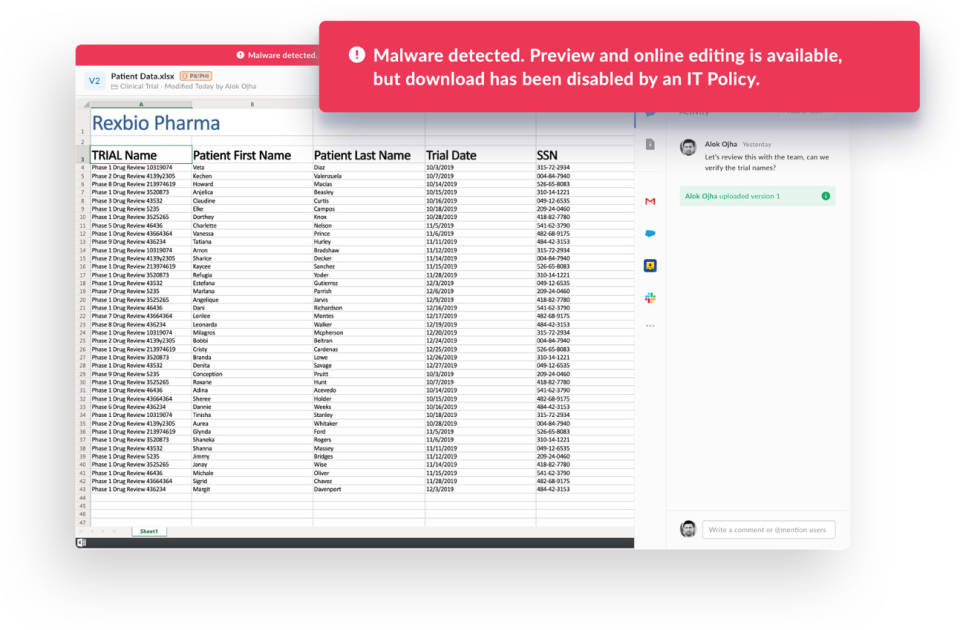Image resolution: width=960 pixels, height=630 pixels.
Task: Show more integrations via the ellipsis icon
Action: click(650, 326)
